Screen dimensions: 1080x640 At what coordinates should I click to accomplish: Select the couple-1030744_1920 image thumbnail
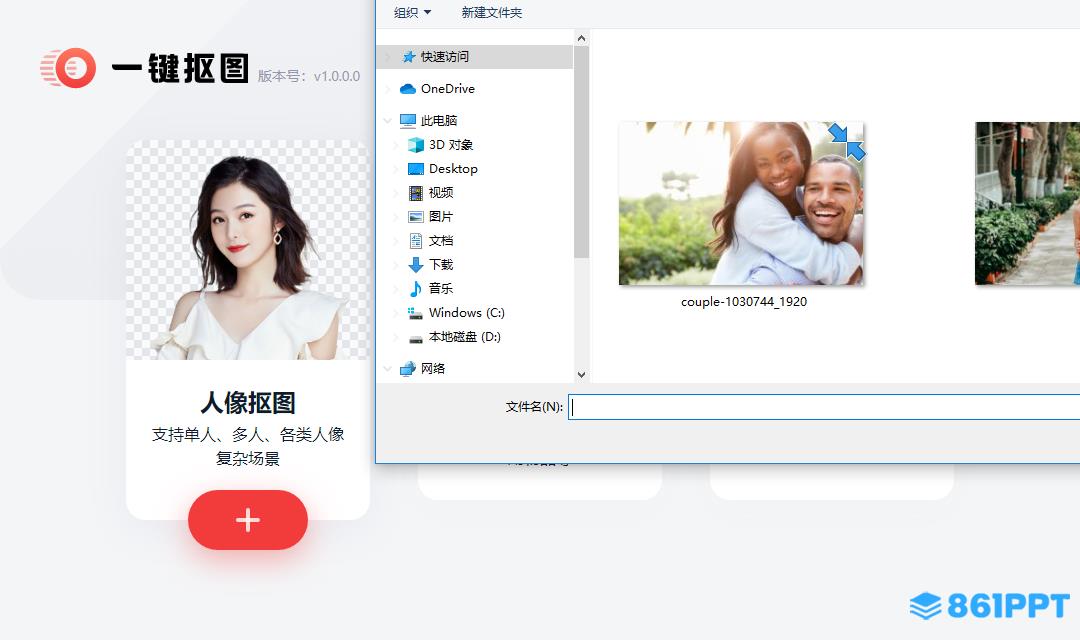coord(741,203)
